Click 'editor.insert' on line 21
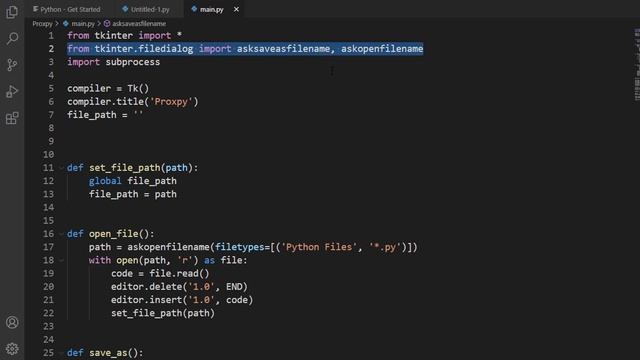This screenshot has height=360, width=640. click(147, 300)
